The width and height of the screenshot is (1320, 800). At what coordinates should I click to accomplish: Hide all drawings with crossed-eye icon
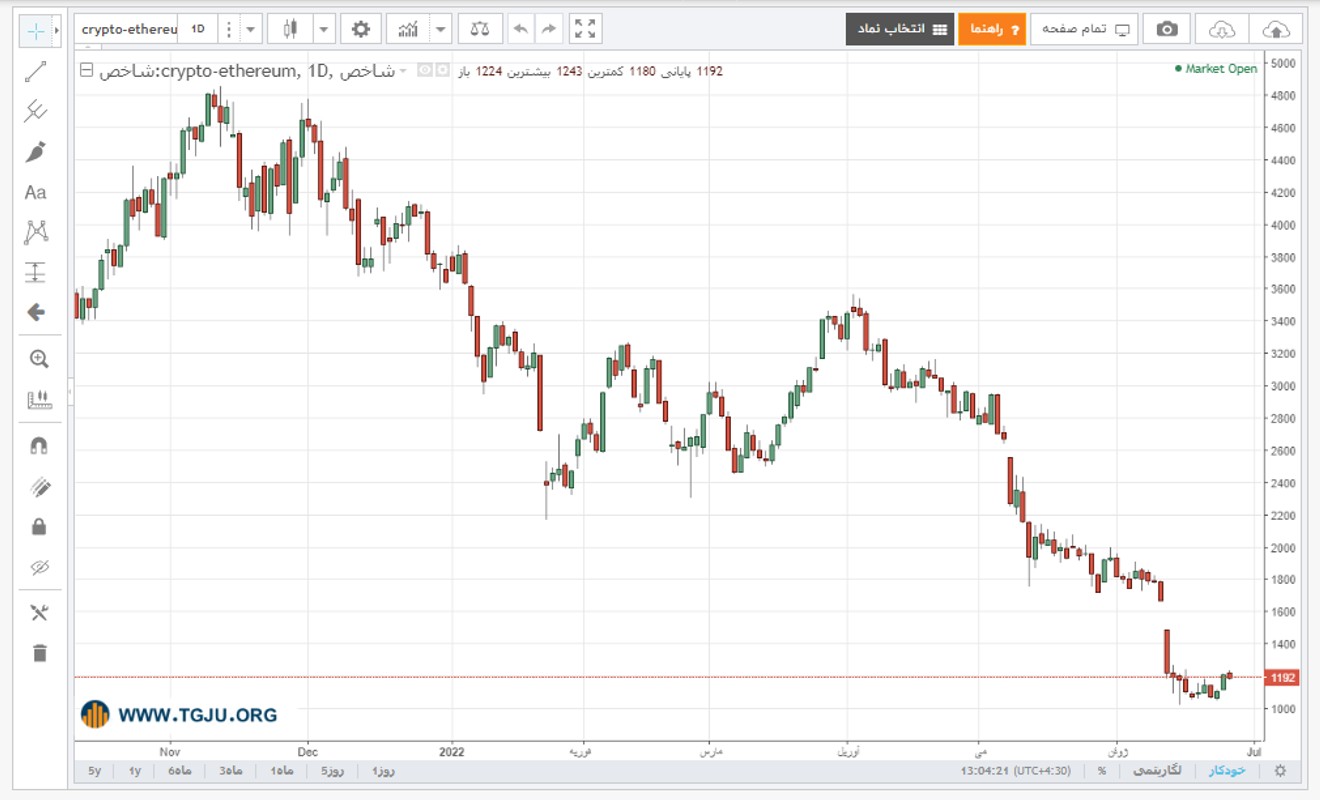(39, 567)
